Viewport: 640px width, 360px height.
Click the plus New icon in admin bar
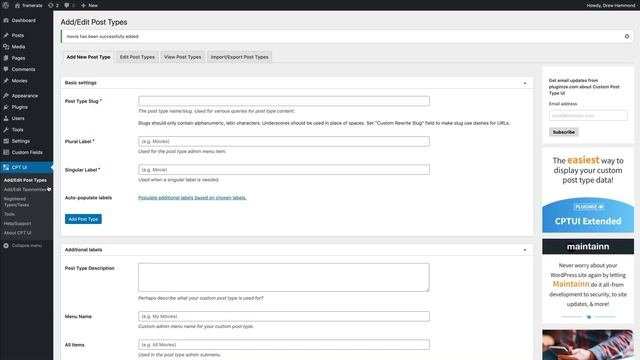tap(83, 5)
